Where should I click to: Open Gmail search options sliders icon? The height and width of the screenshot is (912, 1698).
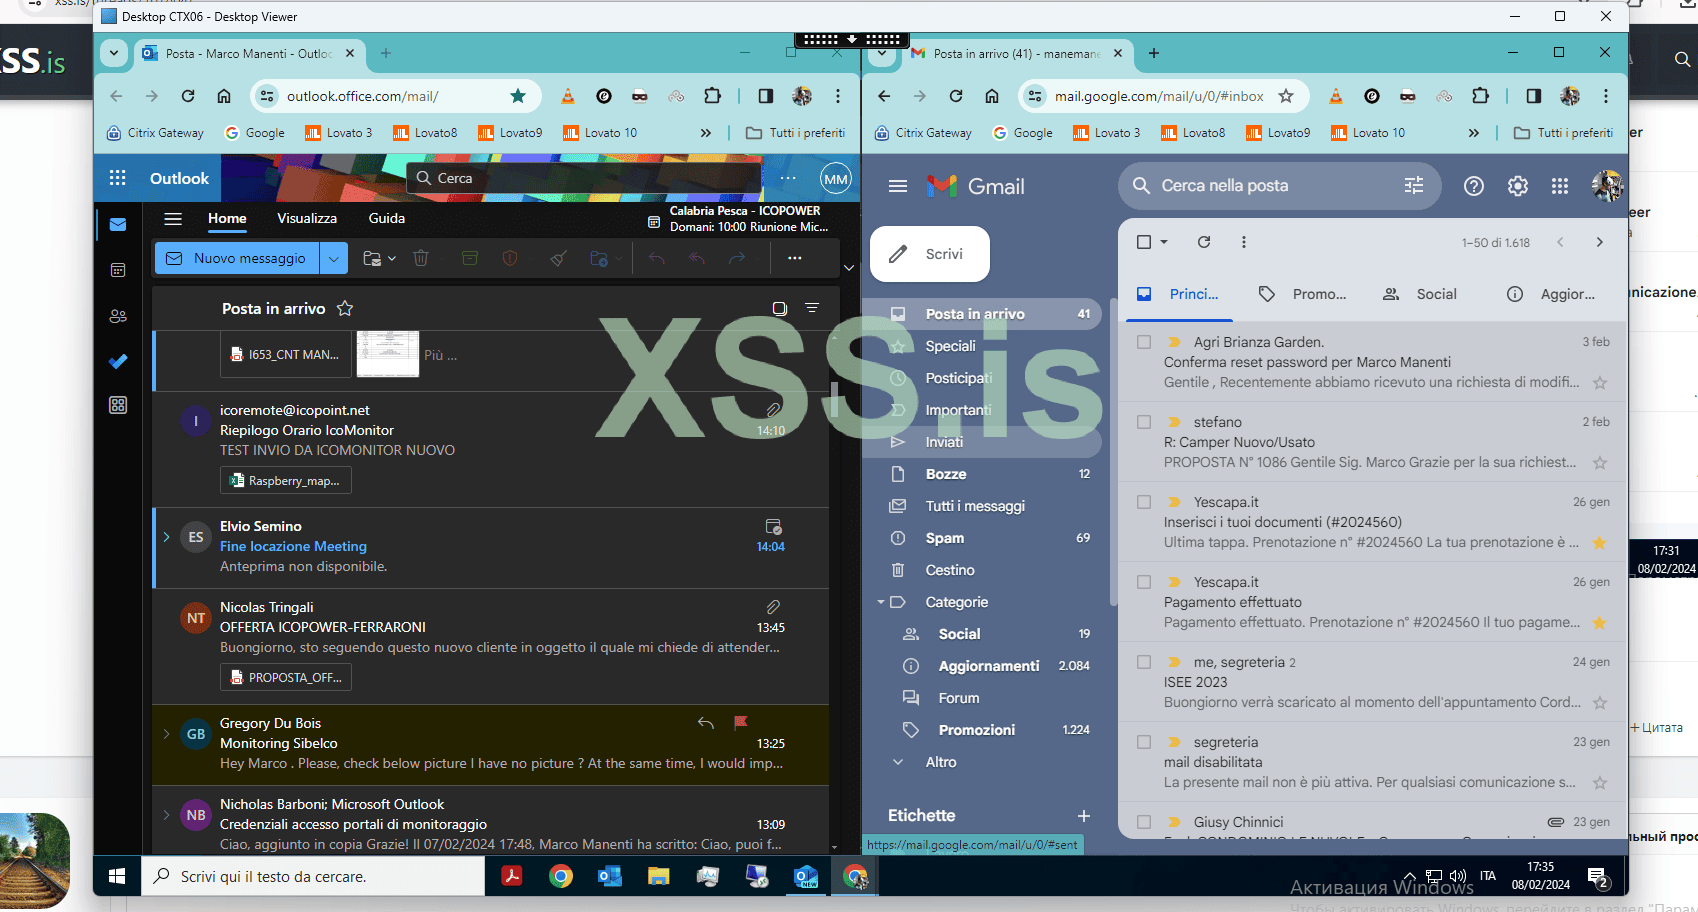click(x=1414, y=185)
